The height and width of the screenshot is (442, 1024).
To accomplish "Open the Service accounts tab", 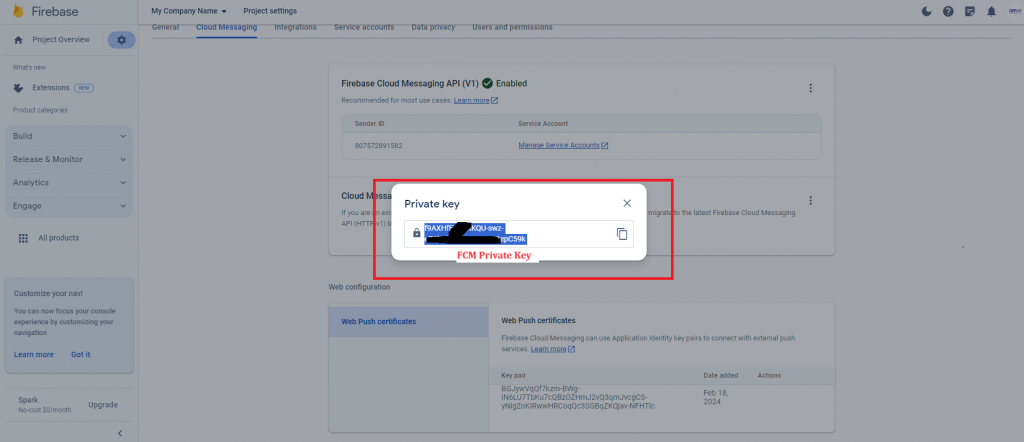I will pos(364,27).
